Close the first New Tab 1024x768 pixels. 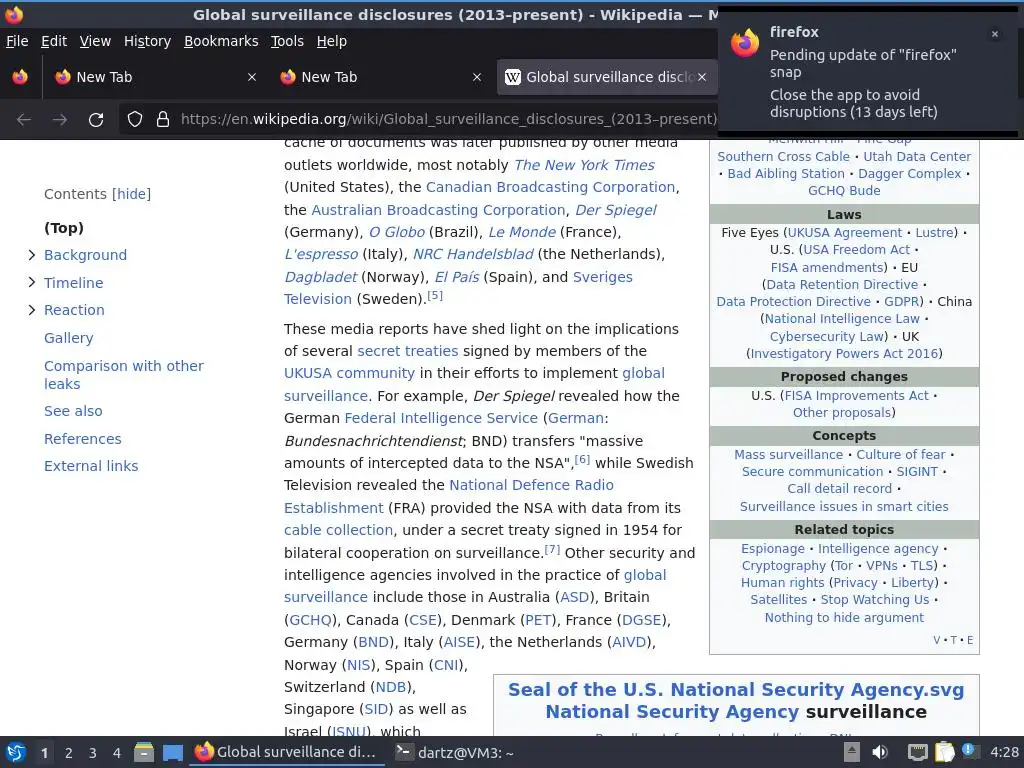tap(251, 77)
